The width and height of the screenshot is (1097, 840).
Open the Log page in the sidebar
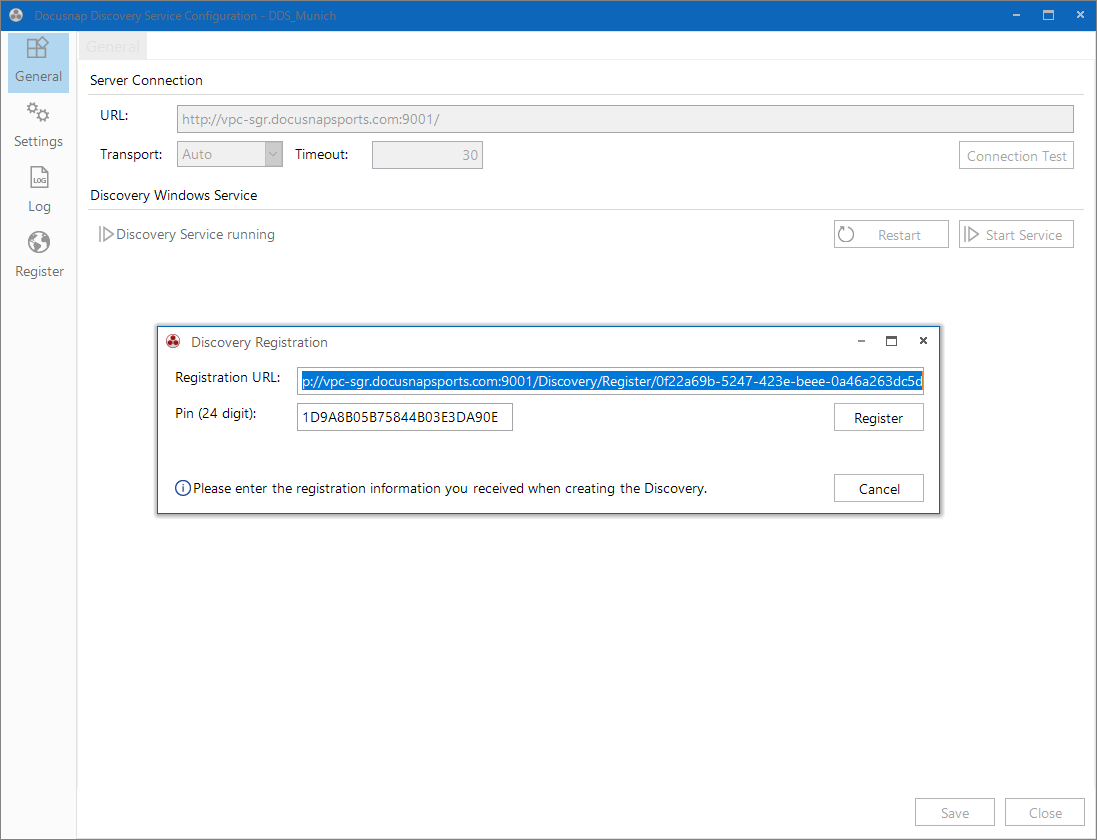(x=38, y=190)
